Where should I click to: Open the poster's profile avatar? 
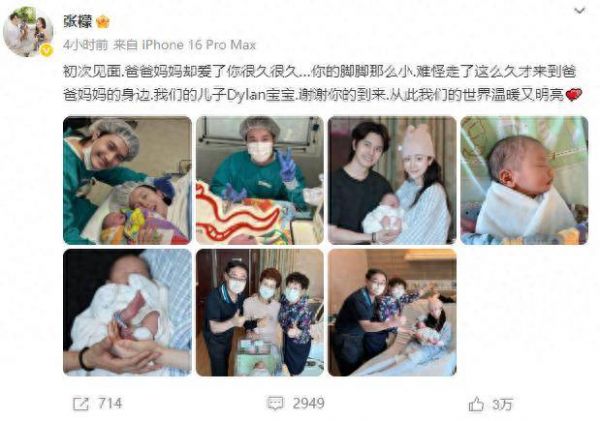[x=28, y=31]
